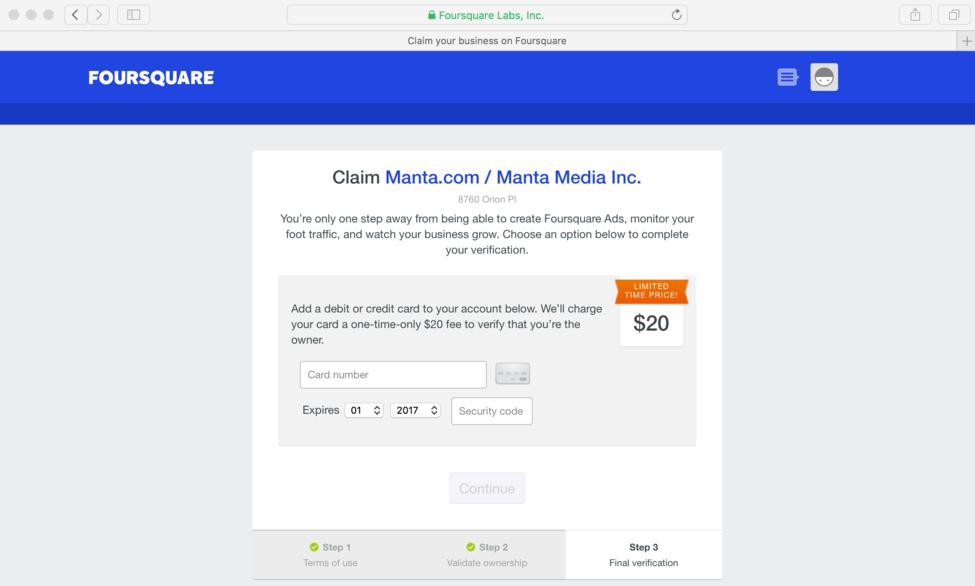Open the user profile avatar
Screen dimensions: 975x586
click(x=824, y=77)
